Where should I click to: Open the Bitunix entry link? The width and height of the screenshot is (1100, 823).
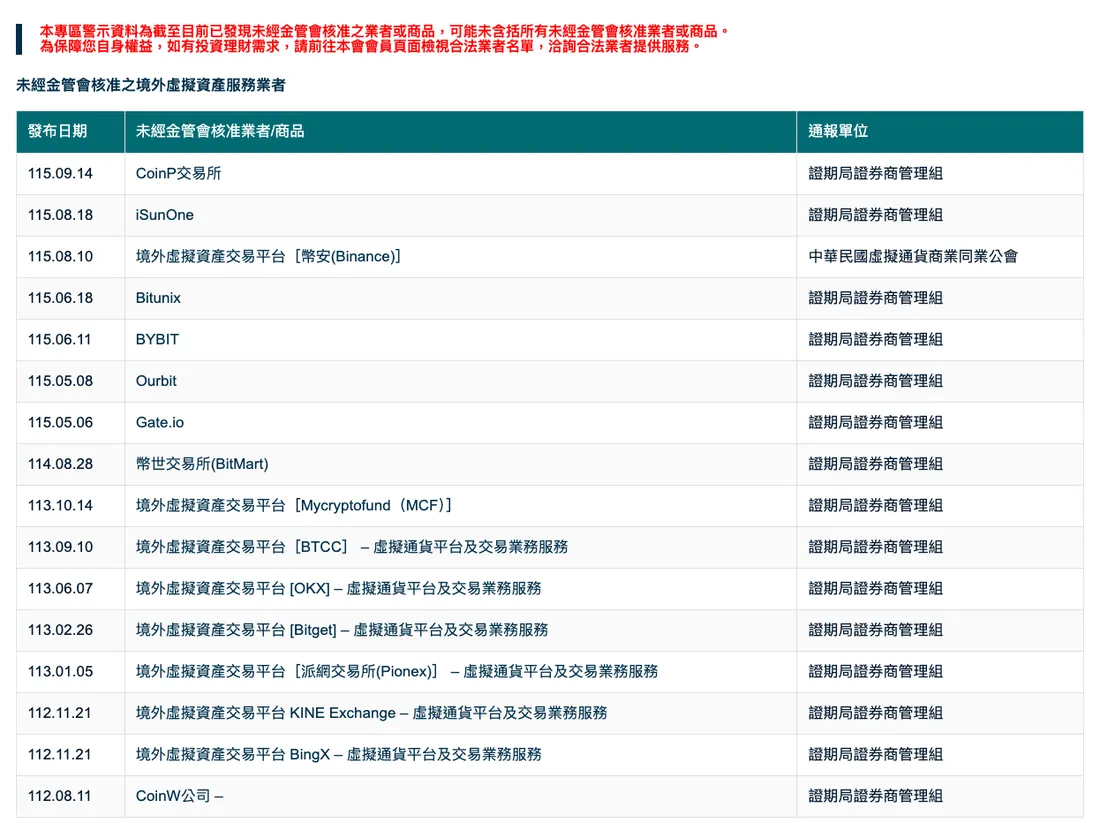coord(158,297)
